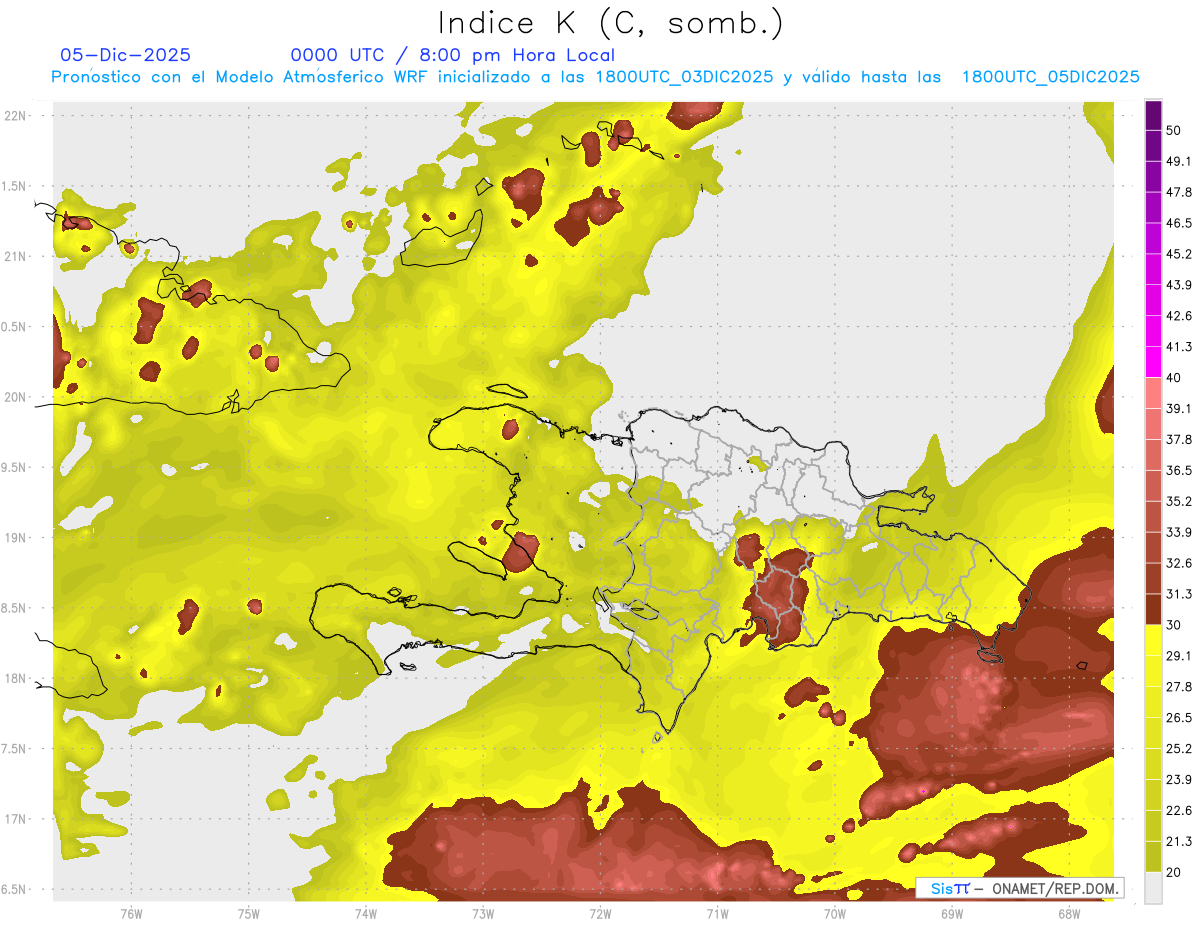Screen dimensions: 1200x927
Task: Click the "22N" latitude label
Action: 16,115
